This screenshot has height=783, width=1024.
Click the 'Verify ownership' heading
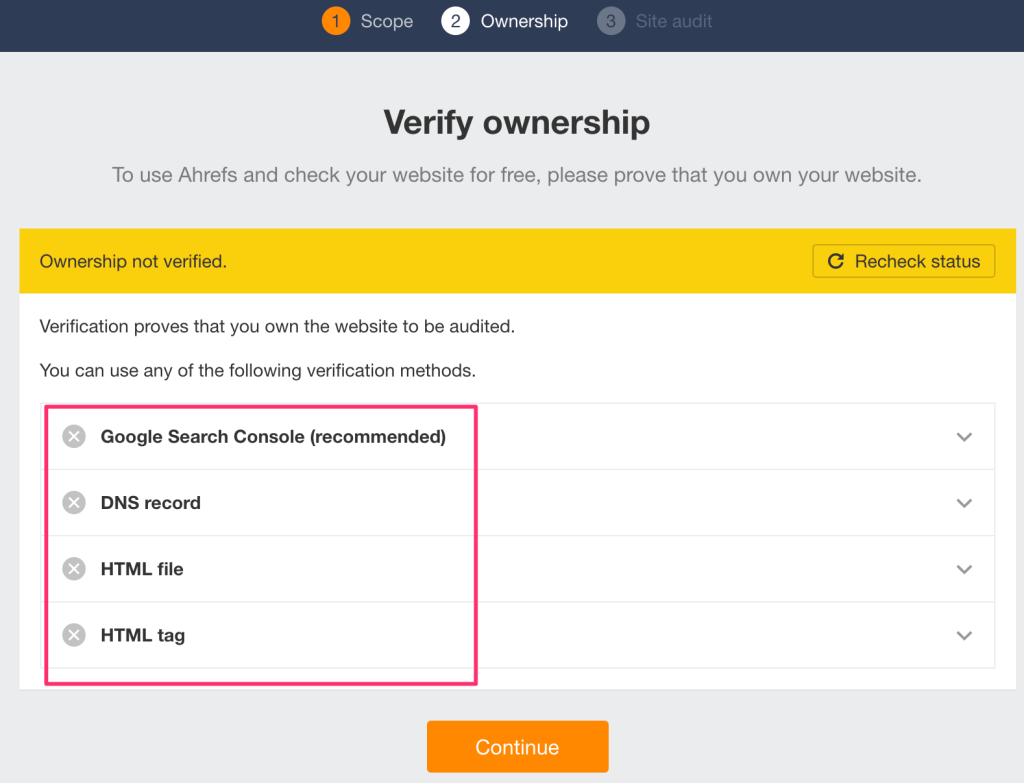tap(517, 123)
